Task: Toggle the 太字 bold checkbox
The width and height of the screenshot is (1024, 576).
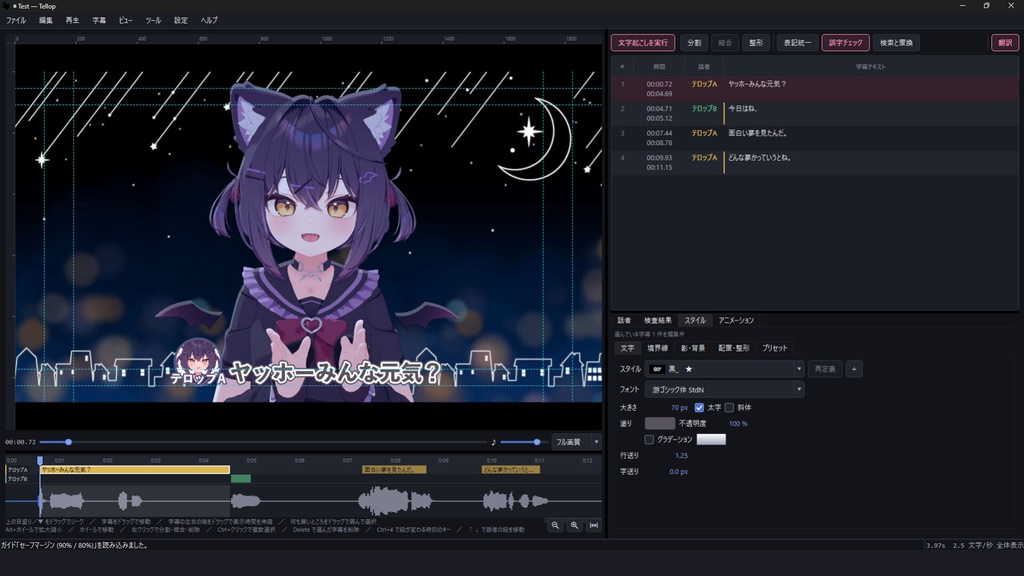Action: pyautogui.click(x=699, y=408)
